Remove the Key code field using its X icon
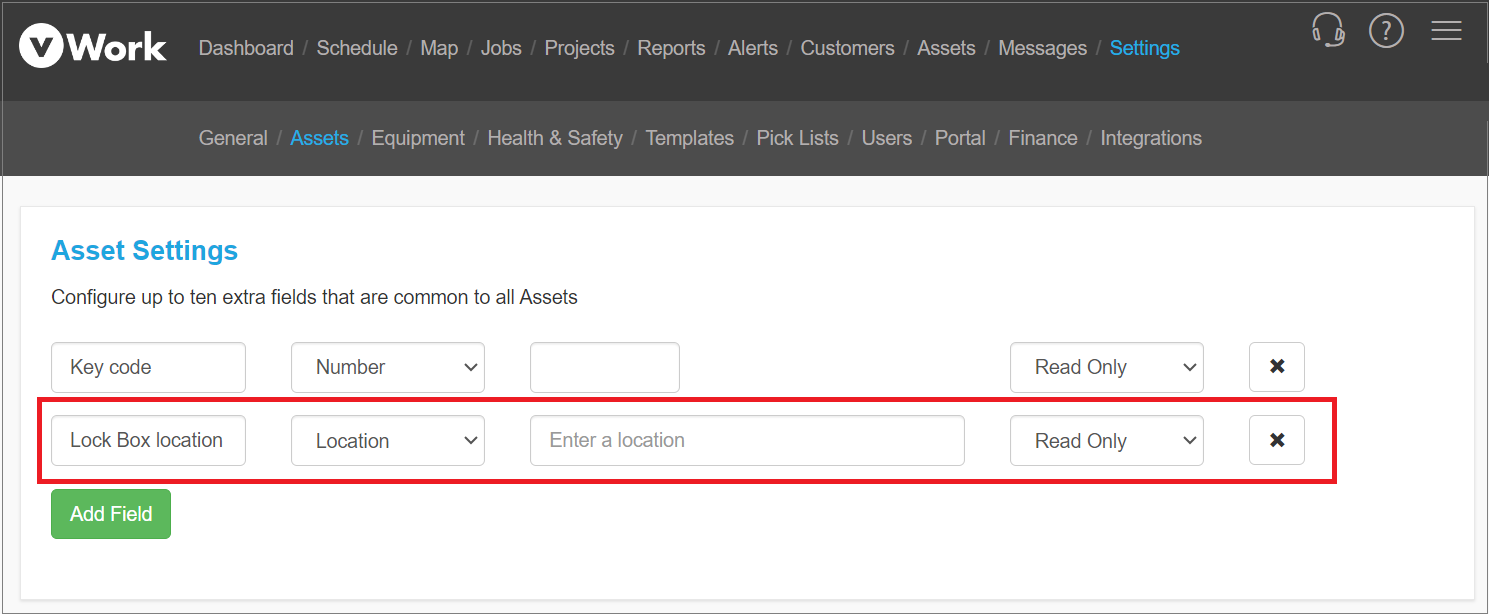Viewport: 1489px width, 614px height. point(1276,367)
